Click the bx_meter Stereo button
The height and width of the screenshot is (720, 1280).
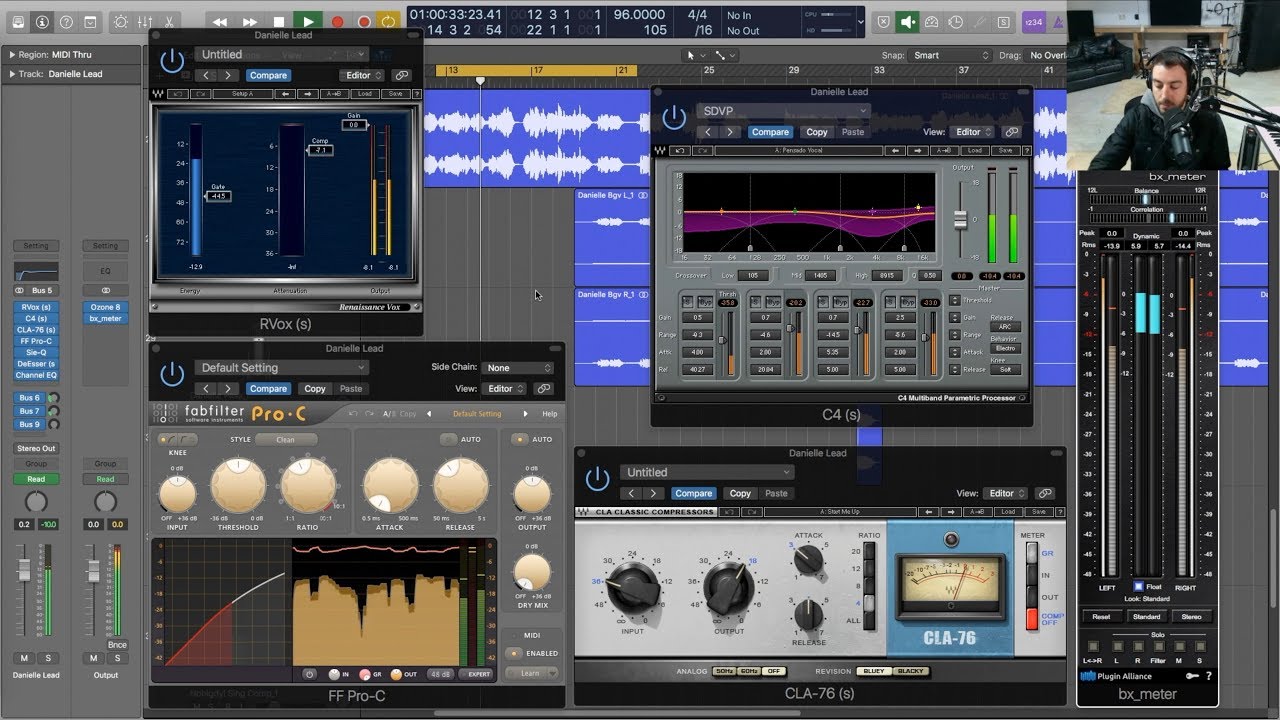[x=1192, y=617]
